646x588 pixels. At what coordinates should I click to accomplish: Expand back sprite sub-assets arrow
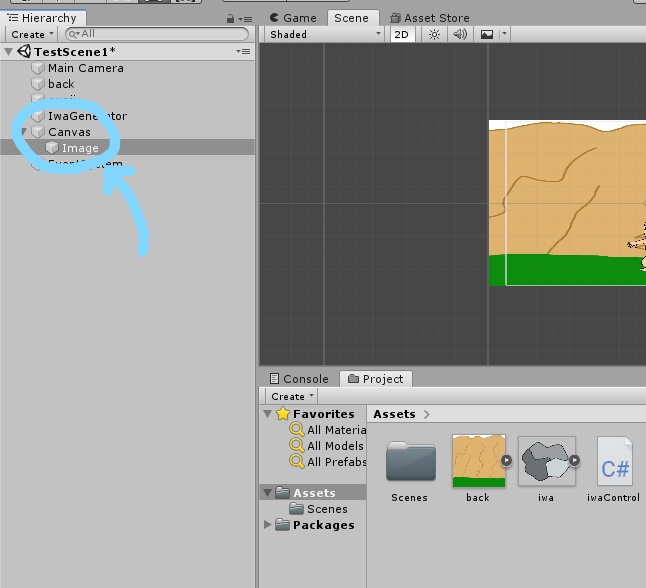coord(506,461)
